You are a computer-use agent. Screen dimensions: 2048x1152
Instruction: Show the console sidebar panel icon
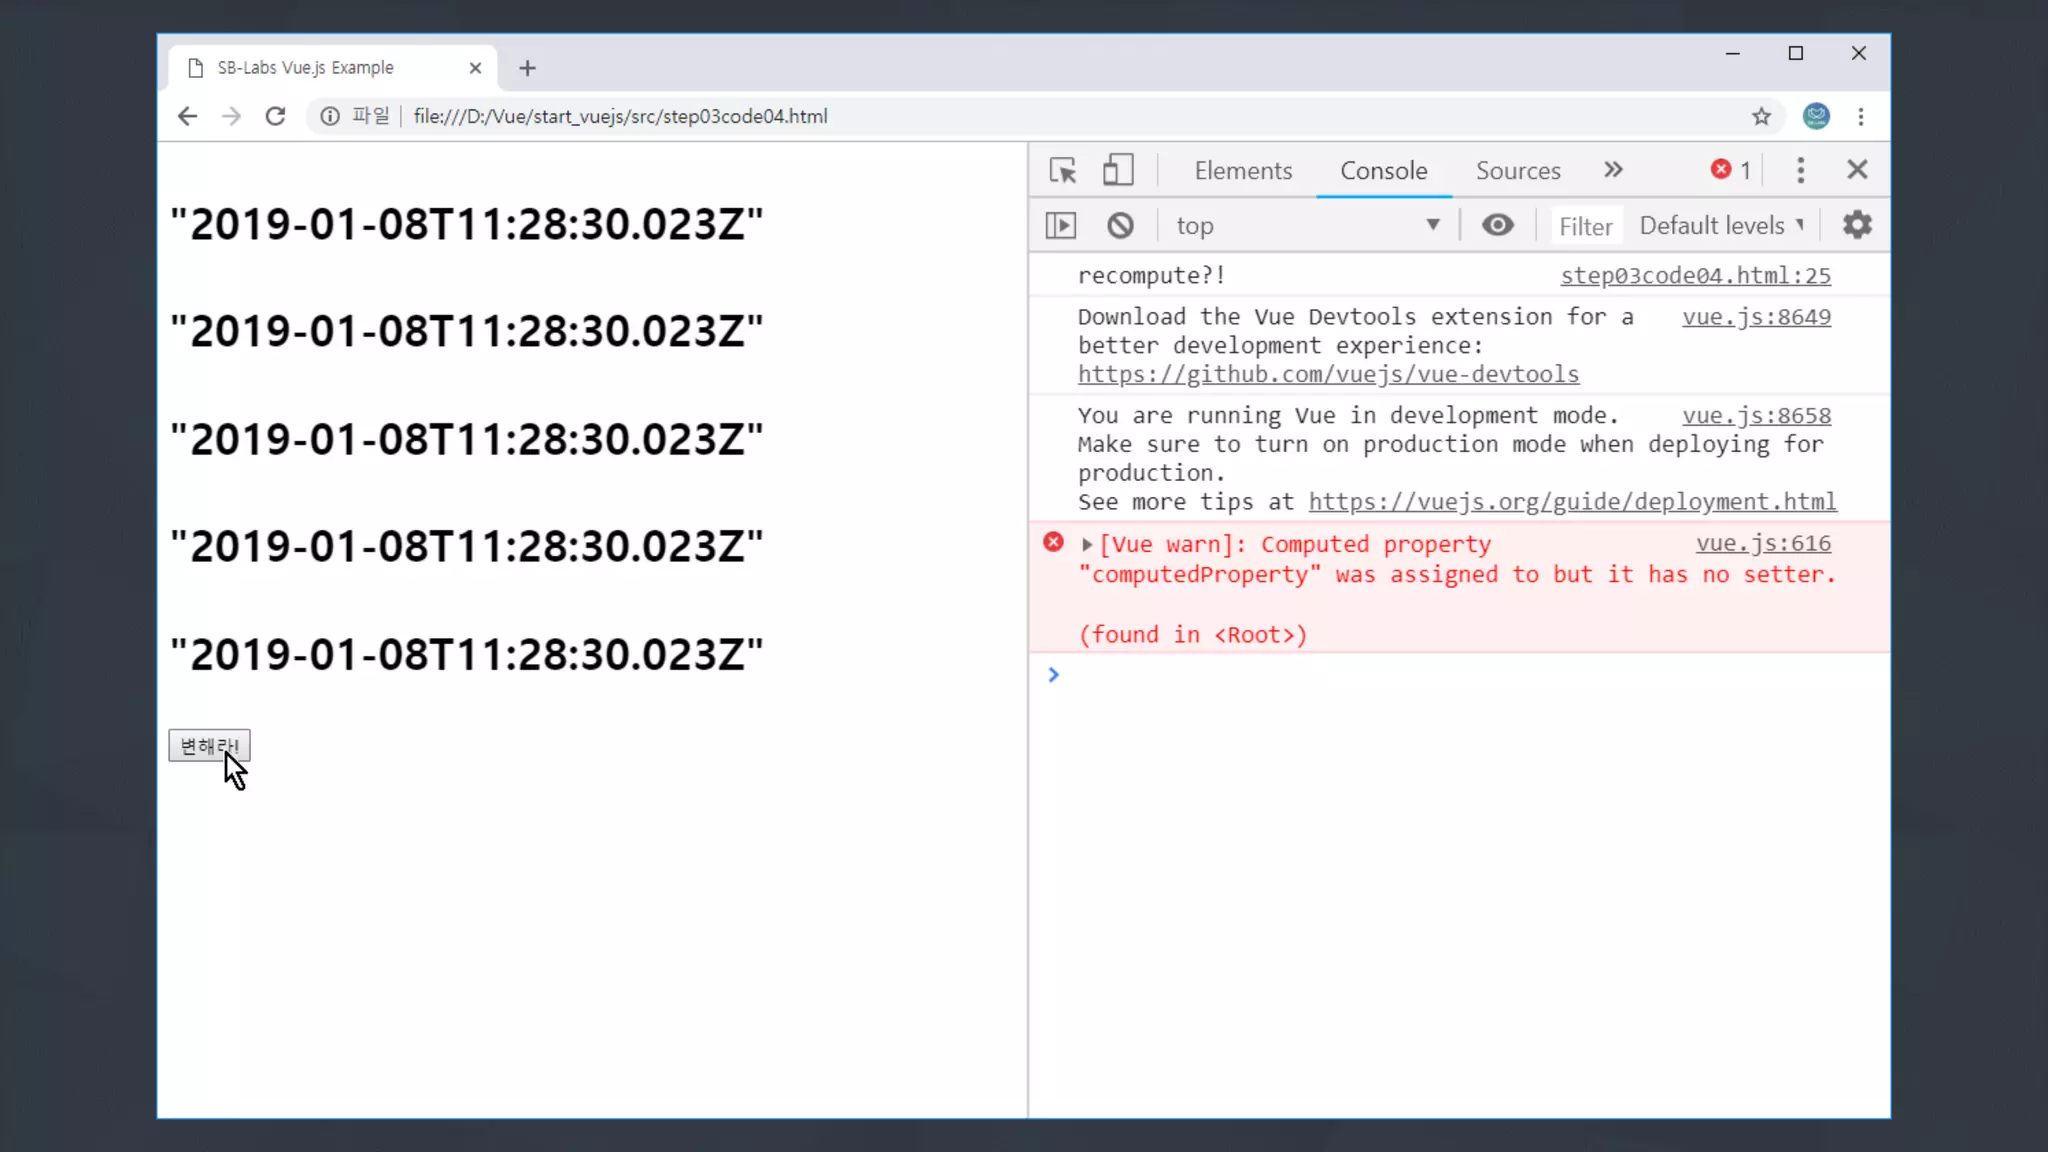tap(1060, 226)
